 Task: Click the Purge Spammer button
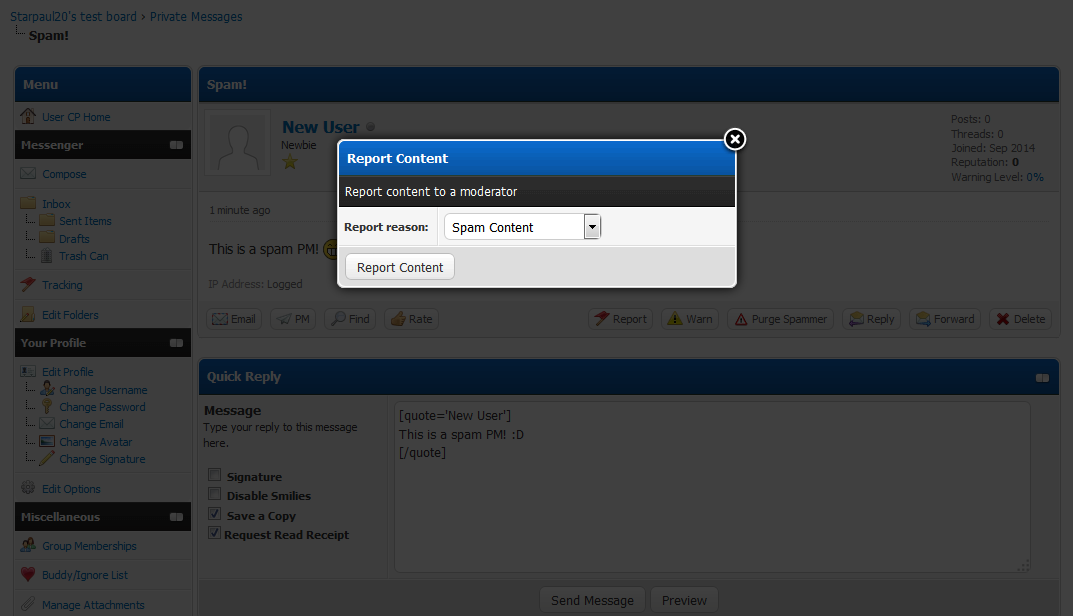pyautogui.click(x=780, y=319)
